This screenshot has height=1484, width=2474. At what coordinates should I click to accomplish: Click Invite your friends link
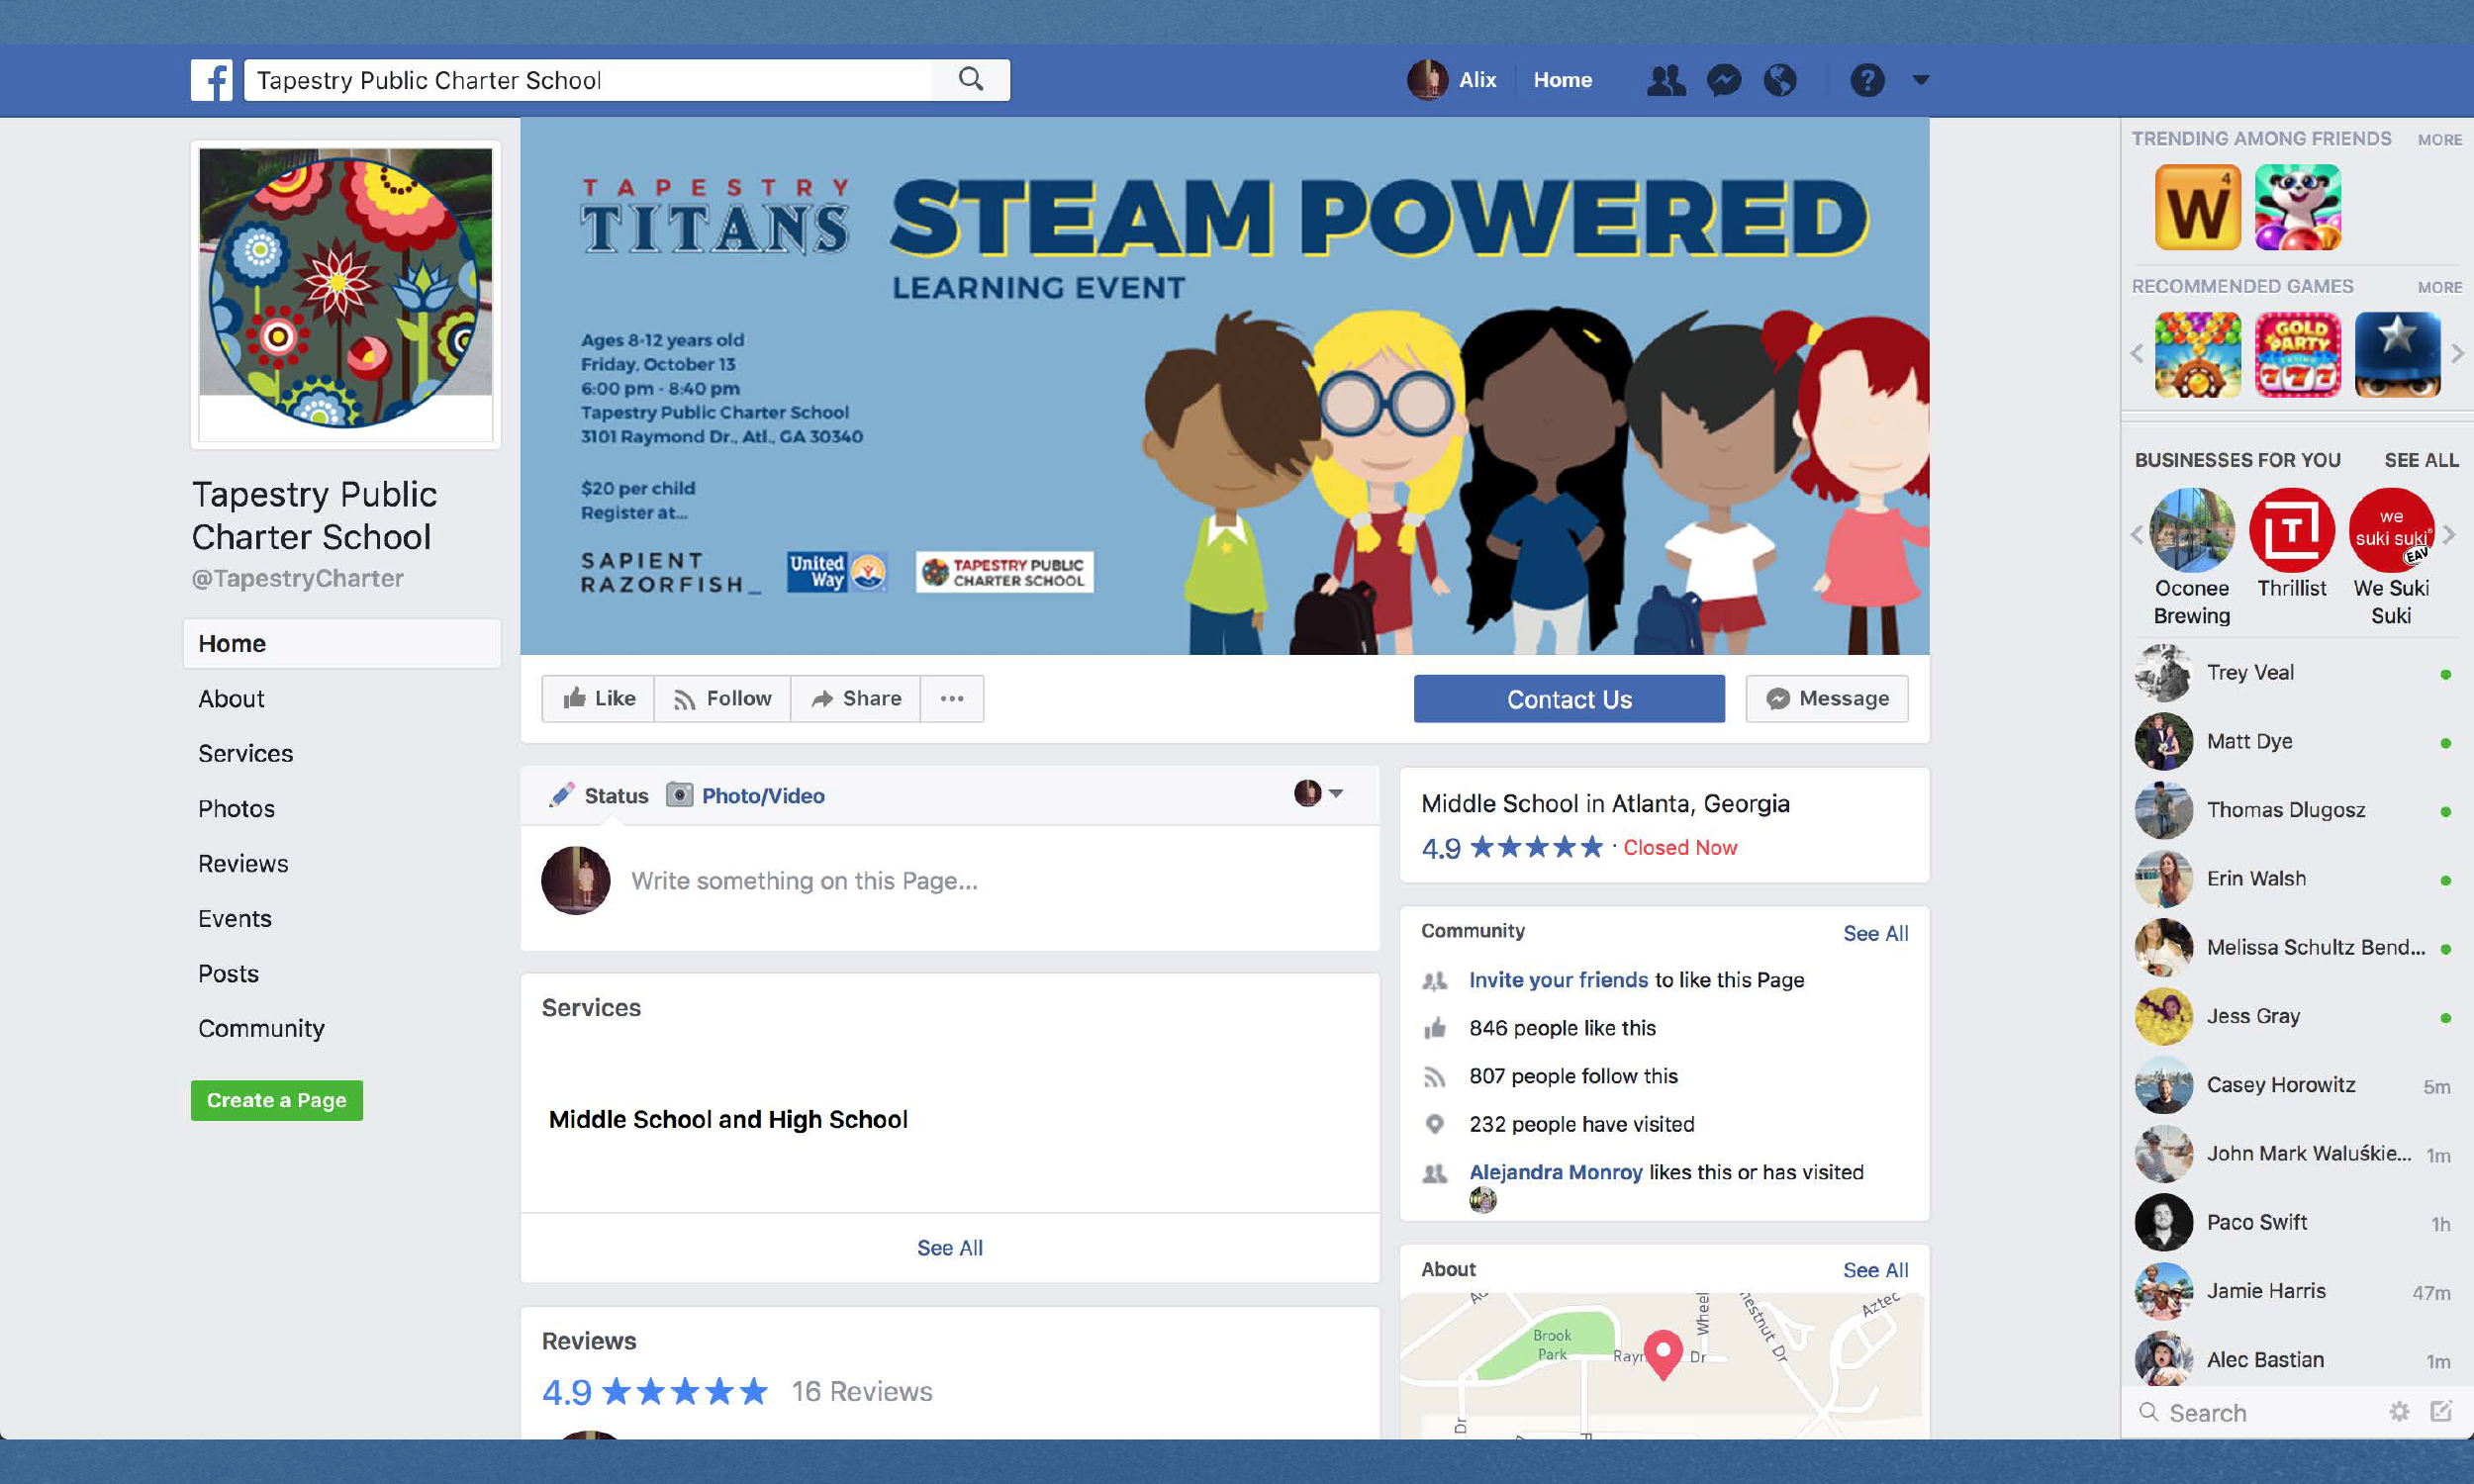[x=1558, y=980]
